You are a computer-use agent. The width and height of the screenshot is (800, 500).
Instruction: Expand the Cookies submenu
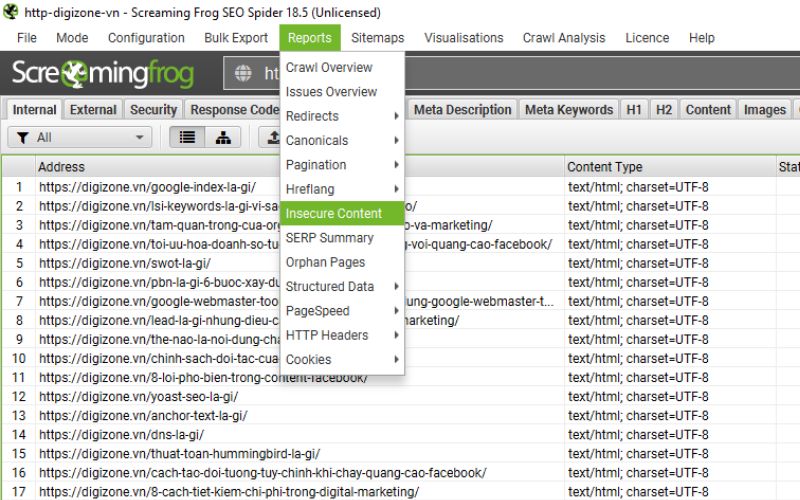click(x=342, y=359)
